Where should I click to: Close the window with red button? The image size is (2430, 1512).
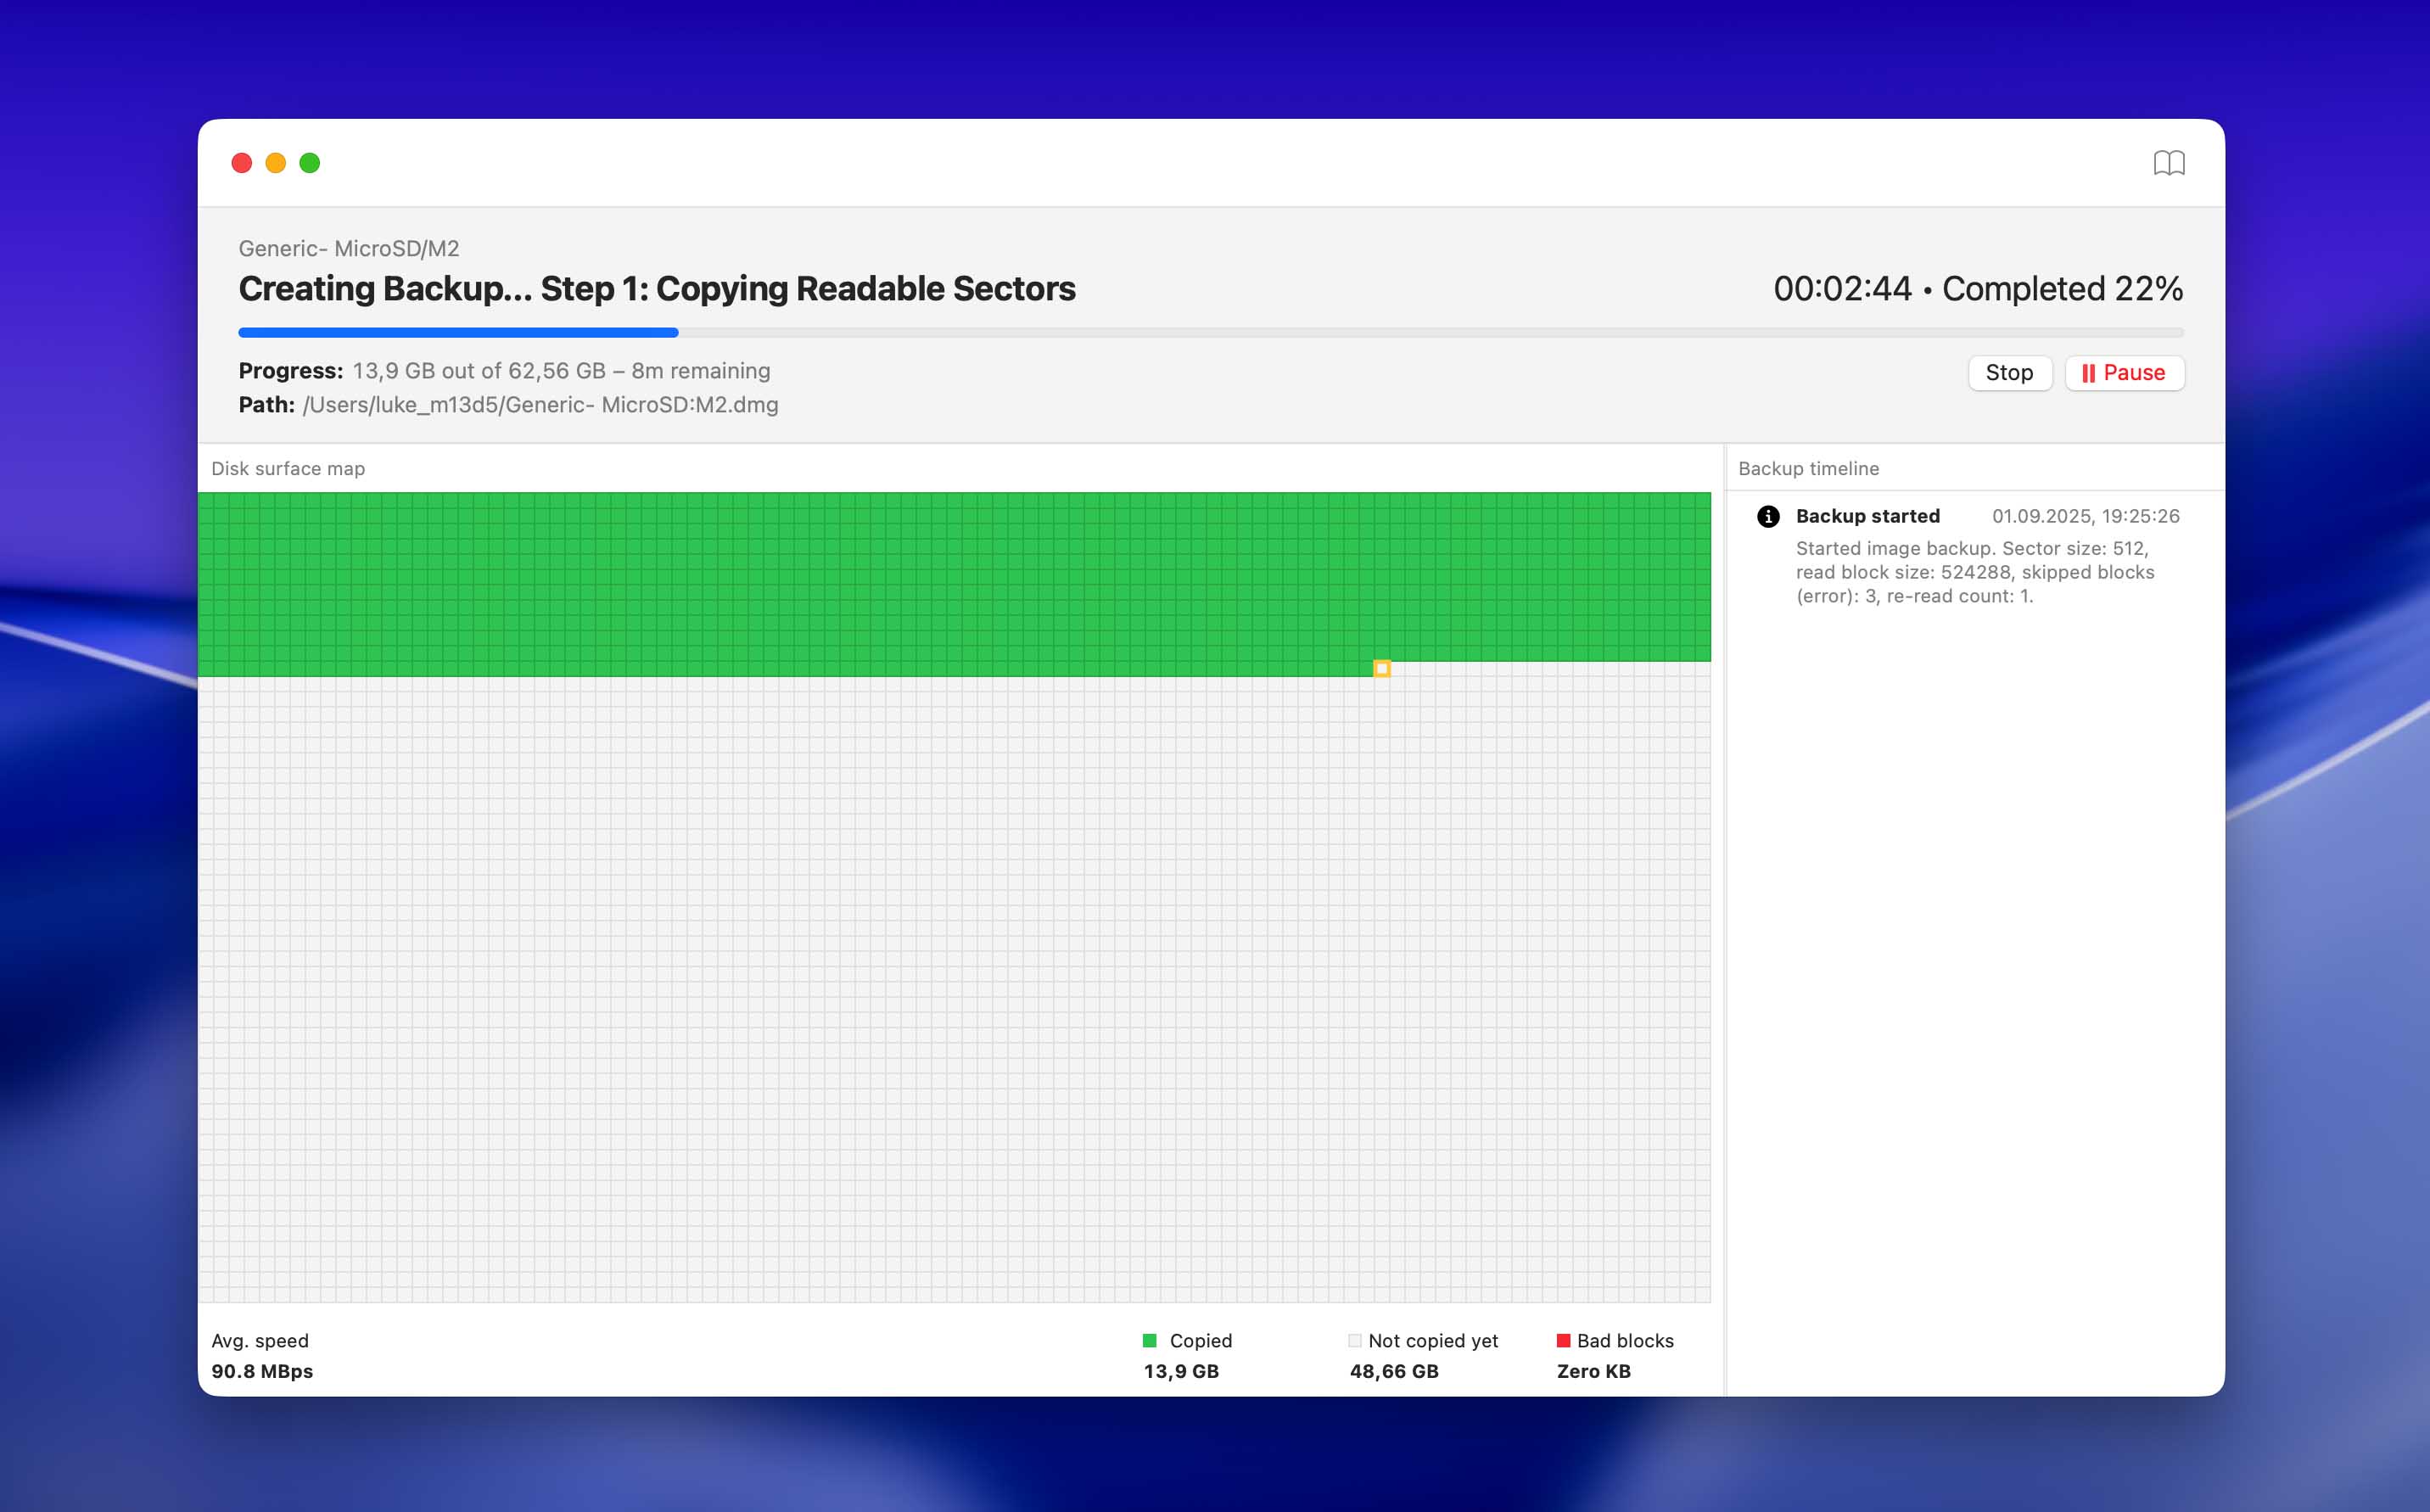click(x=242, y=163)
